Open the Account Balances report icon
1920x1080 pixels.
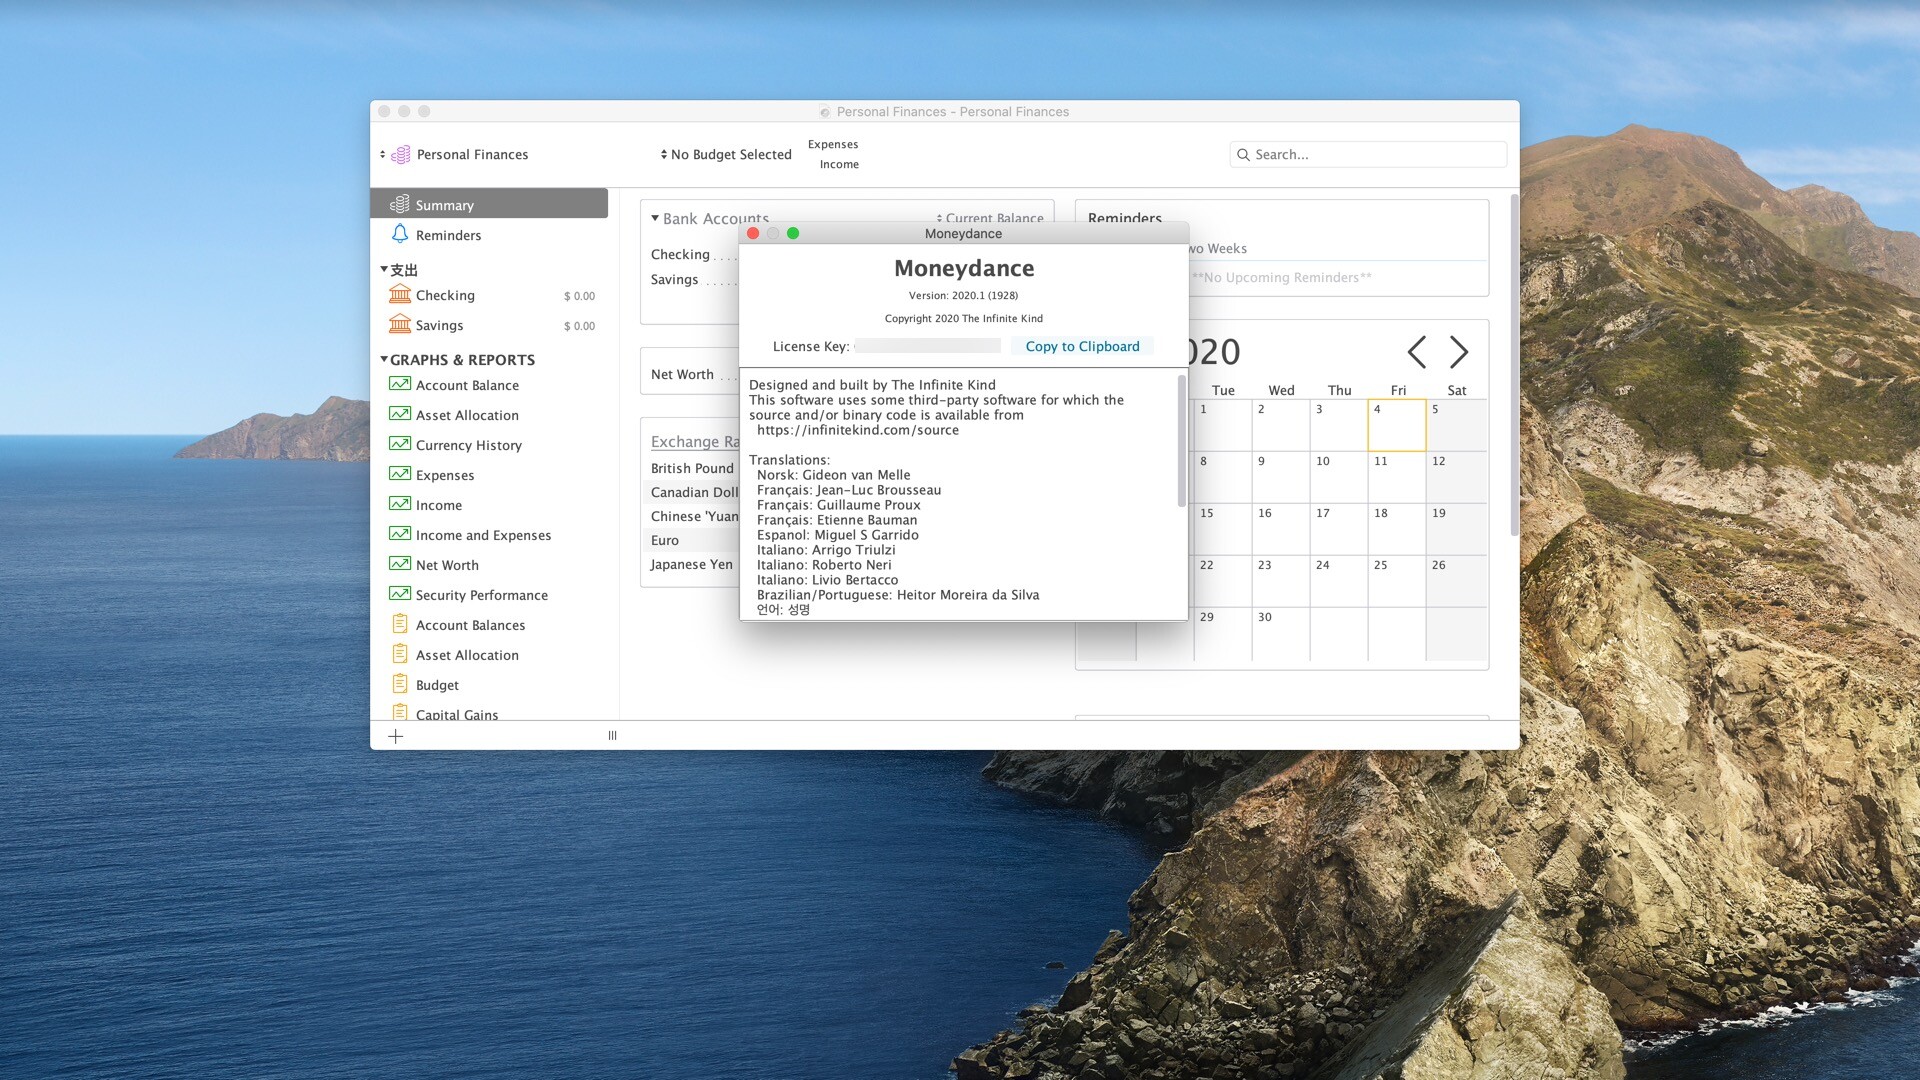[x=399, y=624]
